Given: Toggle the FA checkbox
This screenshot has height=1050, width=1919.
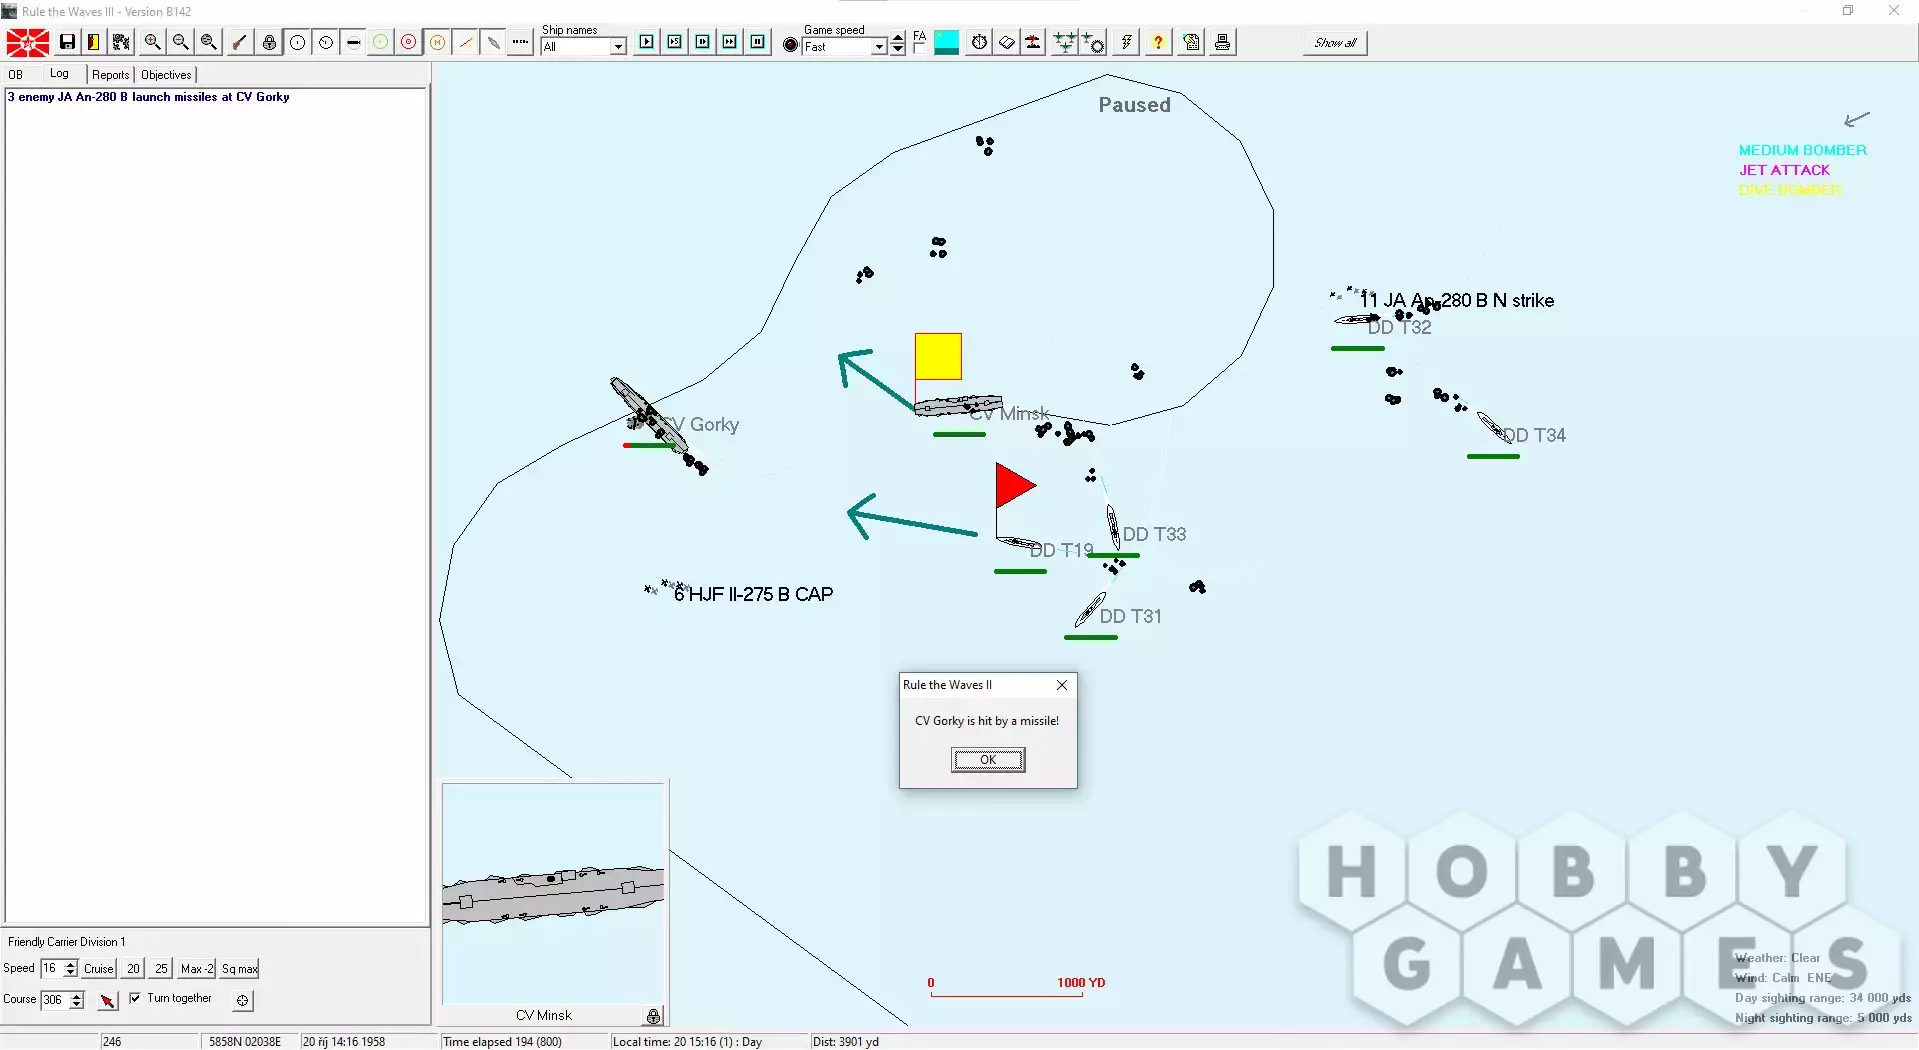Looking at the screenshot, I should click(x=919, y=47).
